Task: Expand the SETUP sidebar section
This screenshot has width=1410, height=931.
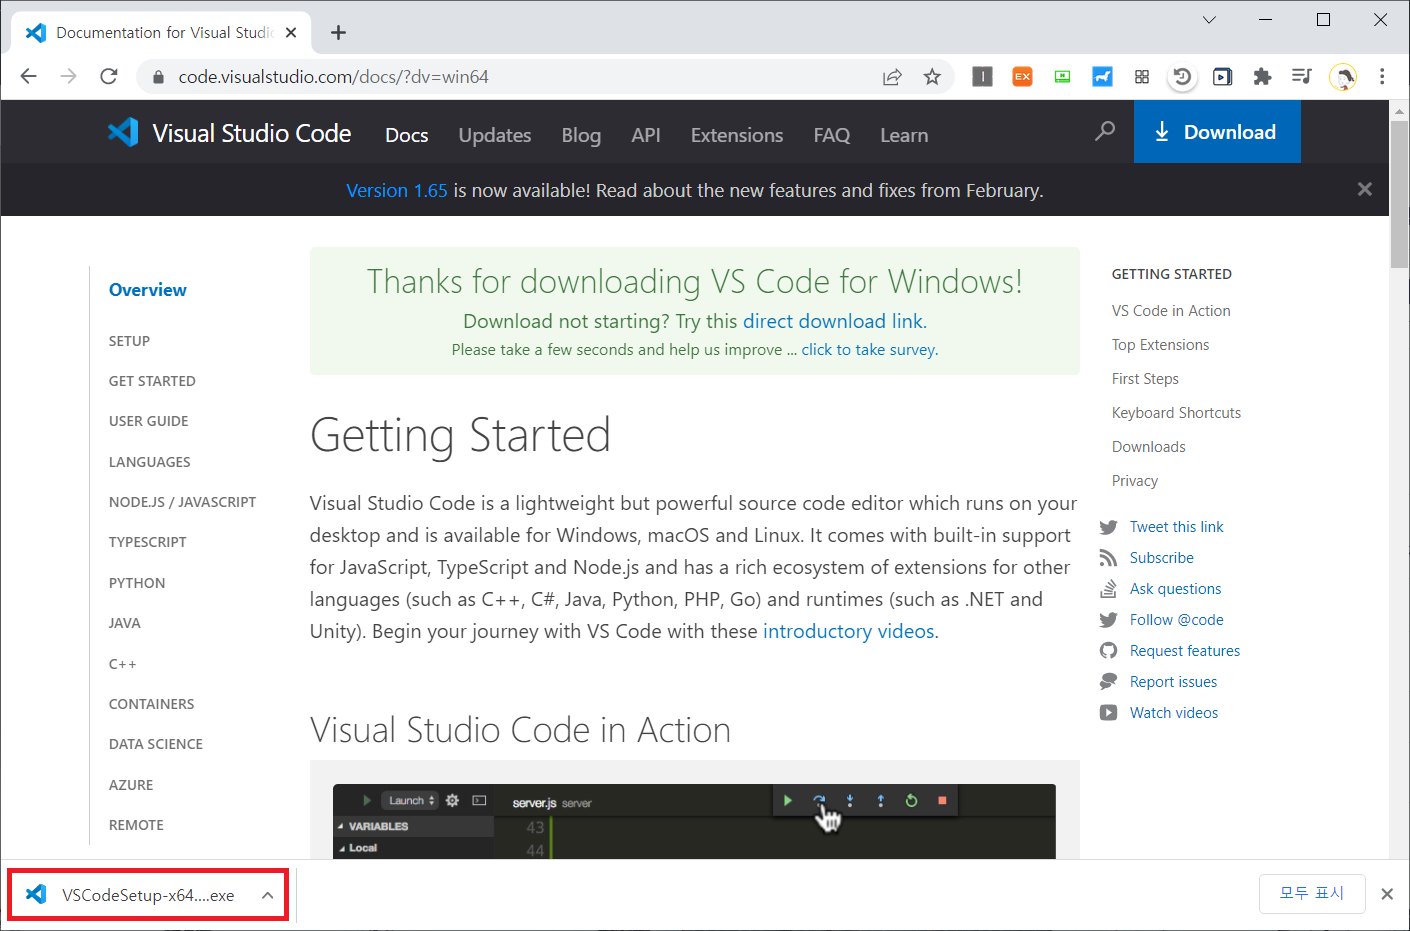Action: point(129,341)
